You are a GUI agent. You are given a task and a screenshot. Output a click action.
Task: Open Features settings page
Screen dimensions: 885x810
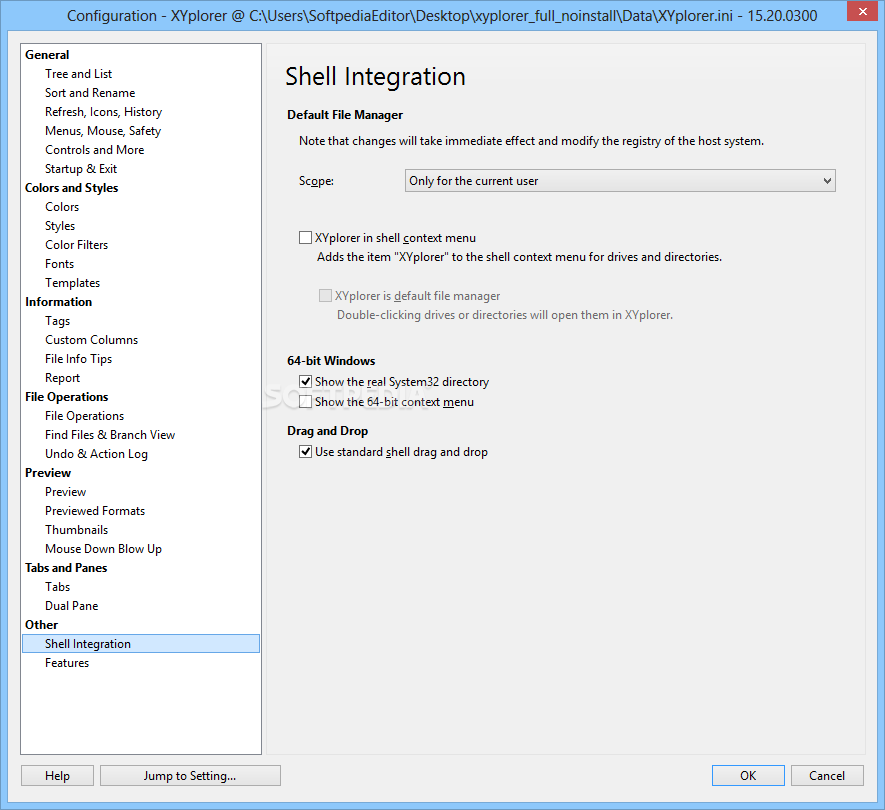click(67, 663)
